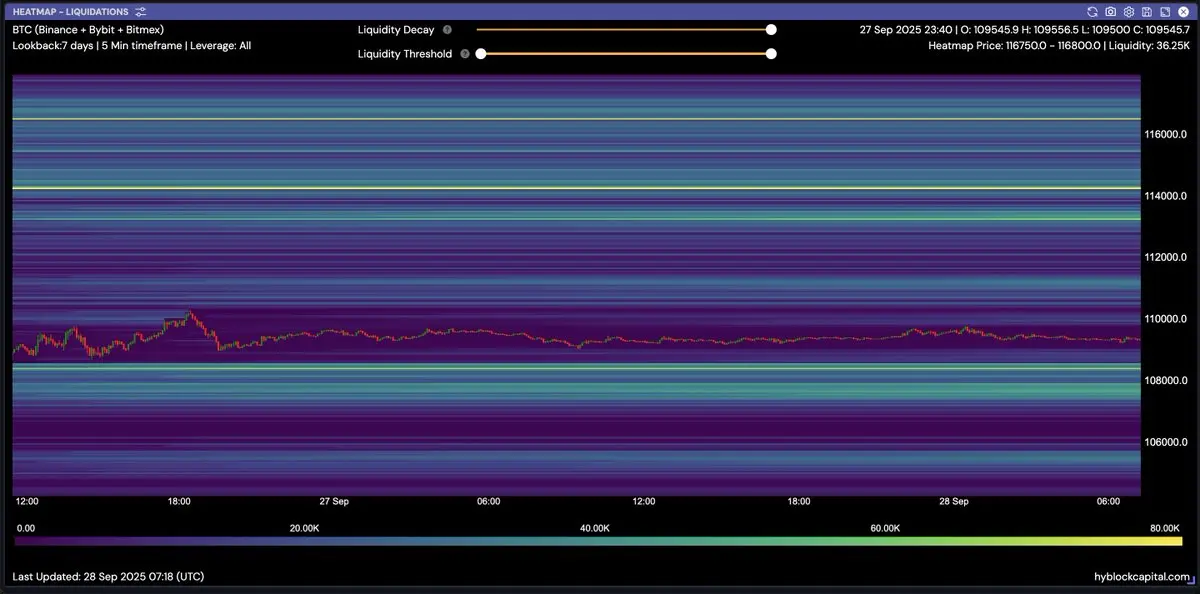Click the 40.00K legend value
This screenshot has width=1200, height=594.
(595, 527)
